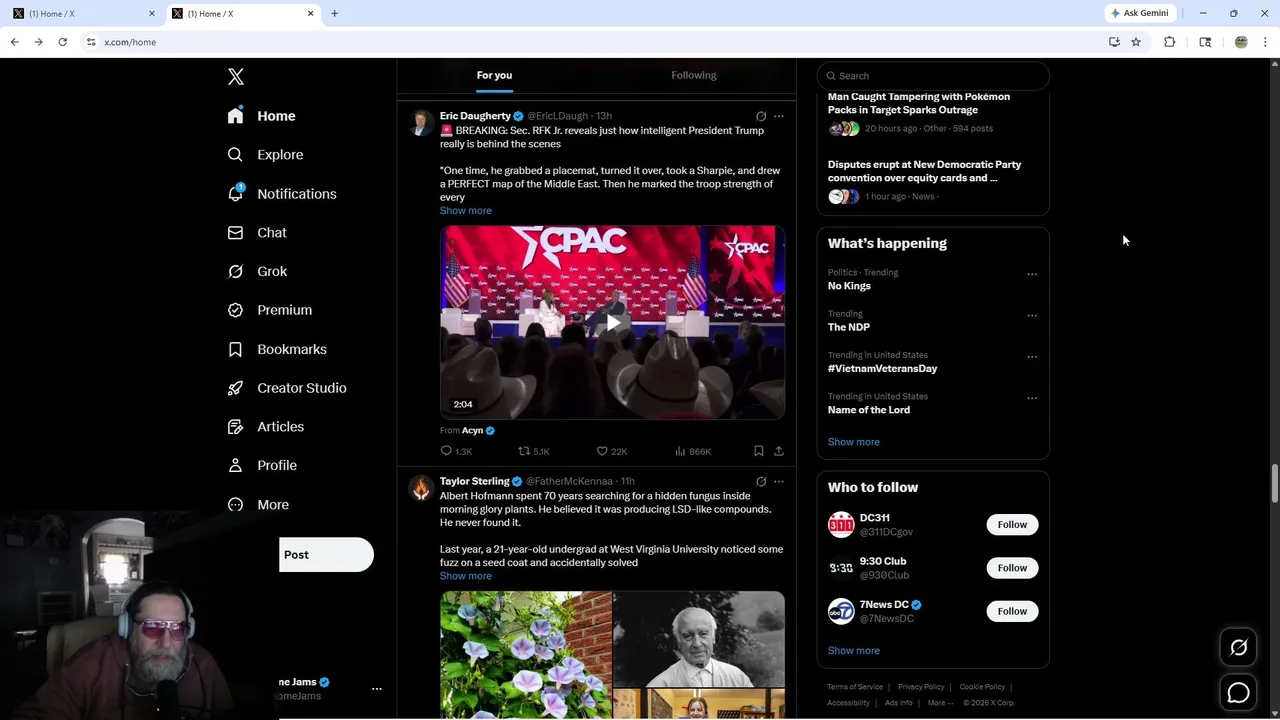Open the Chat envelope icon
Viewport: 1280px width, 720px height.
point(235,232)
